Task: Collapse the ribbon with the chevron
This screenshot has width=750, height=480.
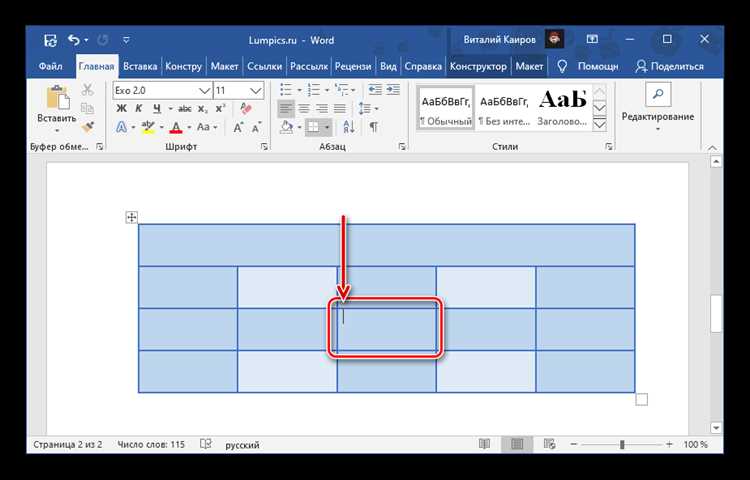Action: [x=712, y=147]
